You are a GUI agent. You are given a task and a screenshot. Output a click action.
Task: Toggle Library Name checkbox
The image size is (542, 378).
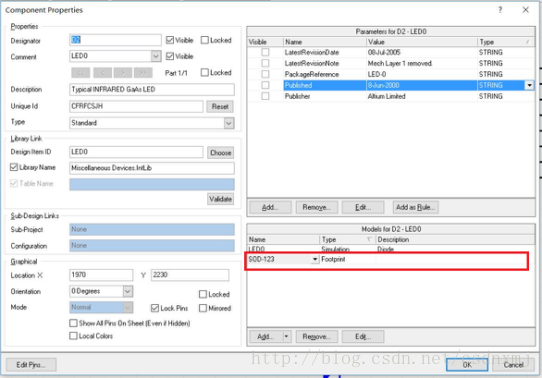click(14, 167)
